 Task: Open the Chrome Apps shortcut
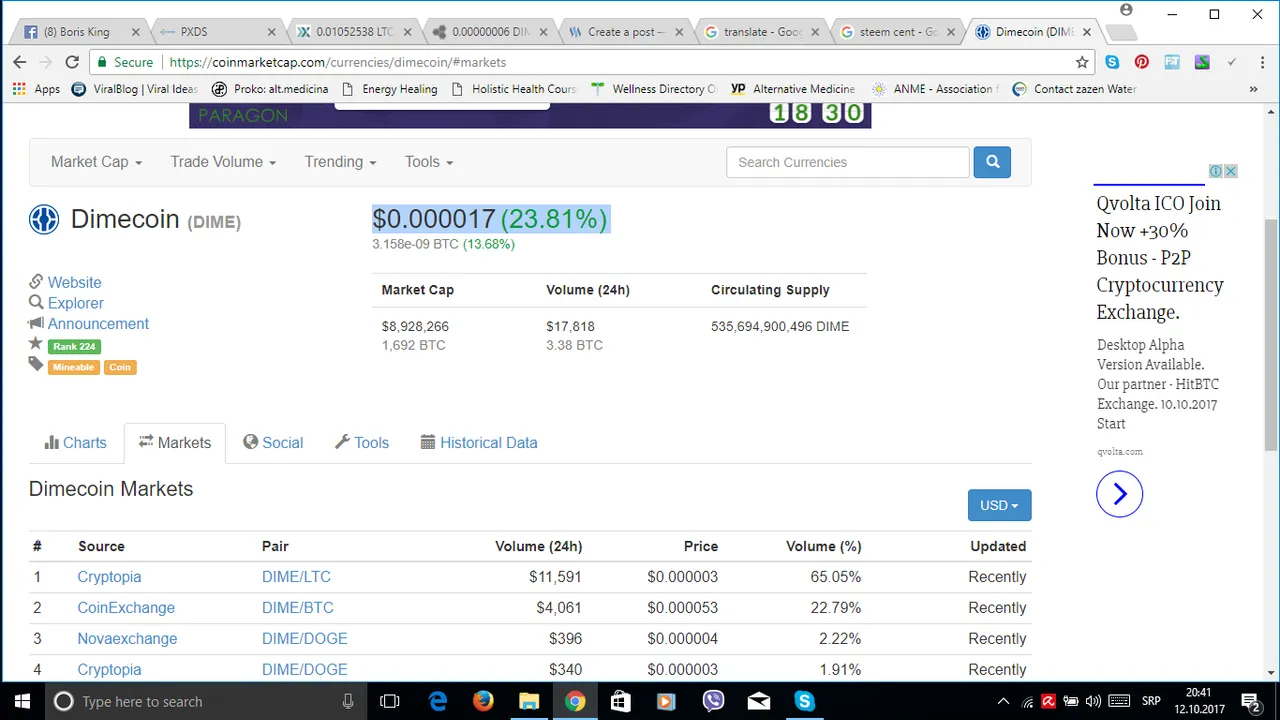36,89
